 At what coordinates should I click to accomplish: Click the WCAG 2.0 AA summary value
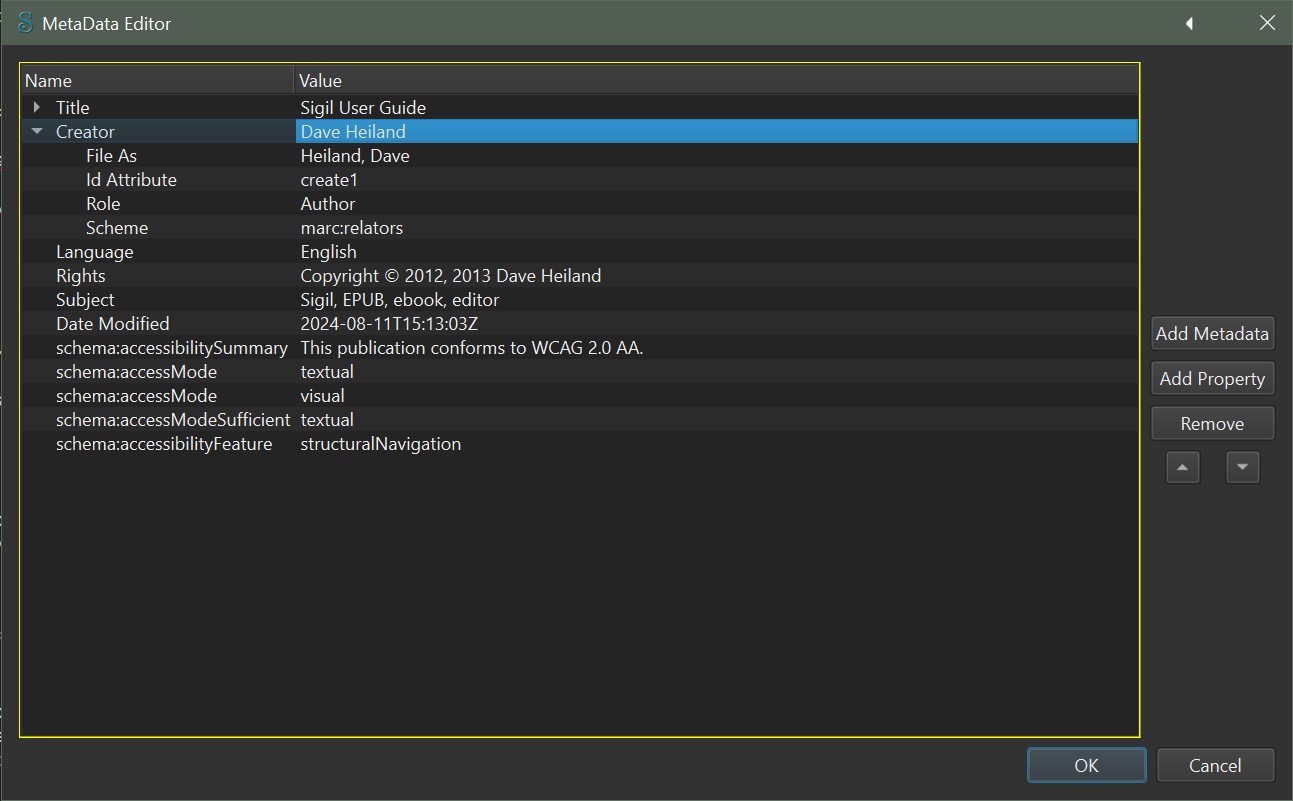pyautogui.click(x=472, y=347)
